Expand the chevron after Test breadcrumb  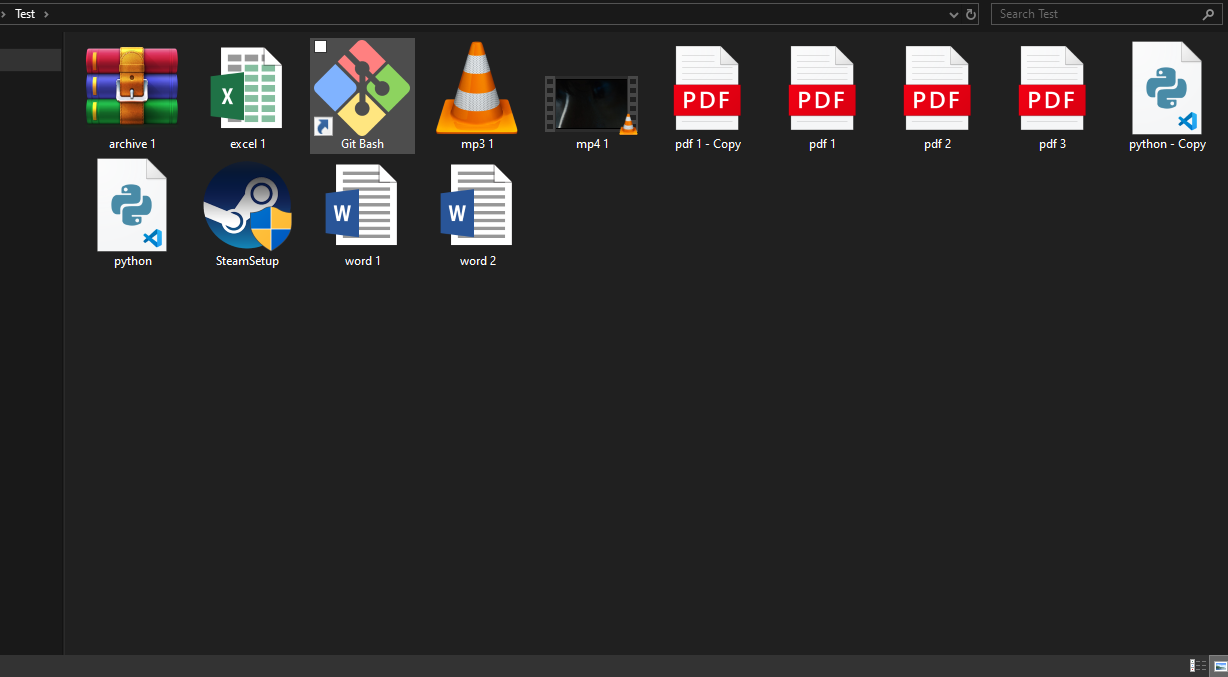point(46,14)
